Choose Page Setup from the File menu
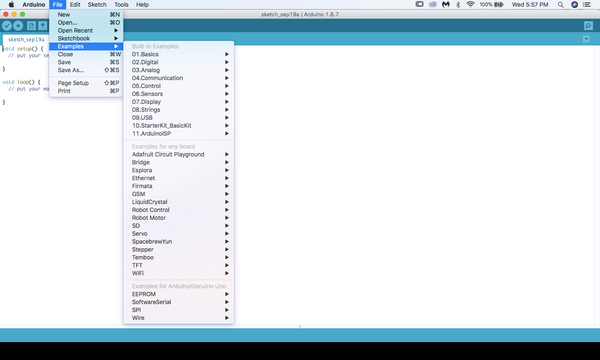Screen dimensions: 600x360 pos(86,83)
